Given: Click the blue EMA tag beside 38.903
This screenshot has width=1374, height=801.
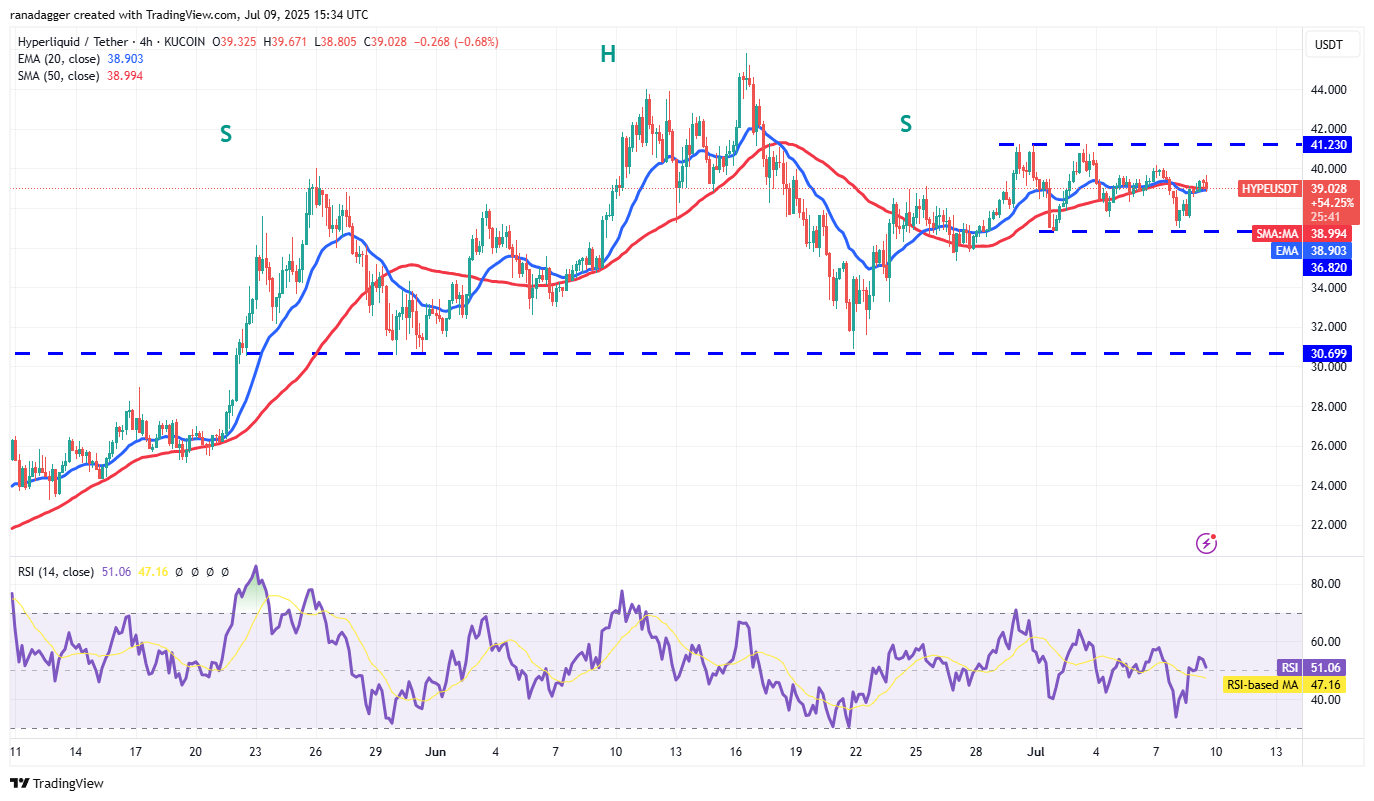Looking at the screenshot, I should (1286, 250).
